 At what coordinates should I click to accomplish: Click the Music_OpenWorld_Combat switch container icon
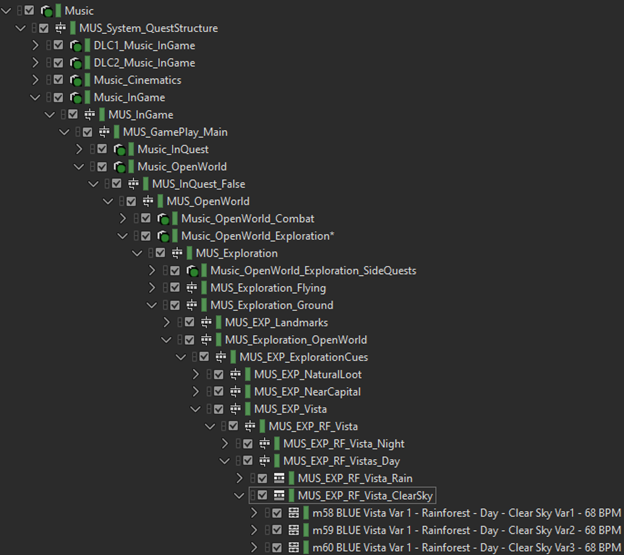pyautogui.click(x=162, y=218)
